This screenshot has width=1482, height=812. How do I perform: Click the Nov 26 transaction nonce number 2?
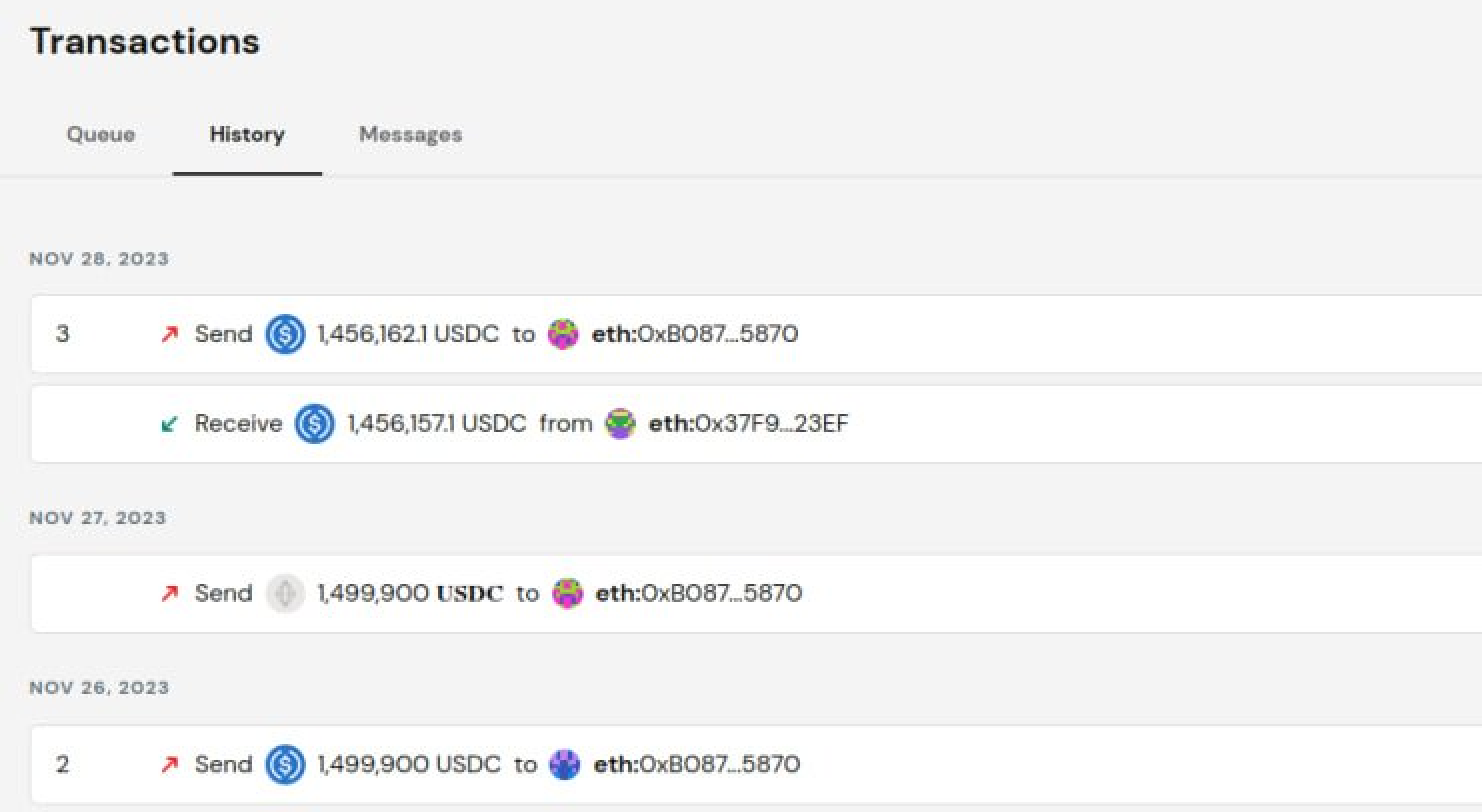(x=63, y=765)
